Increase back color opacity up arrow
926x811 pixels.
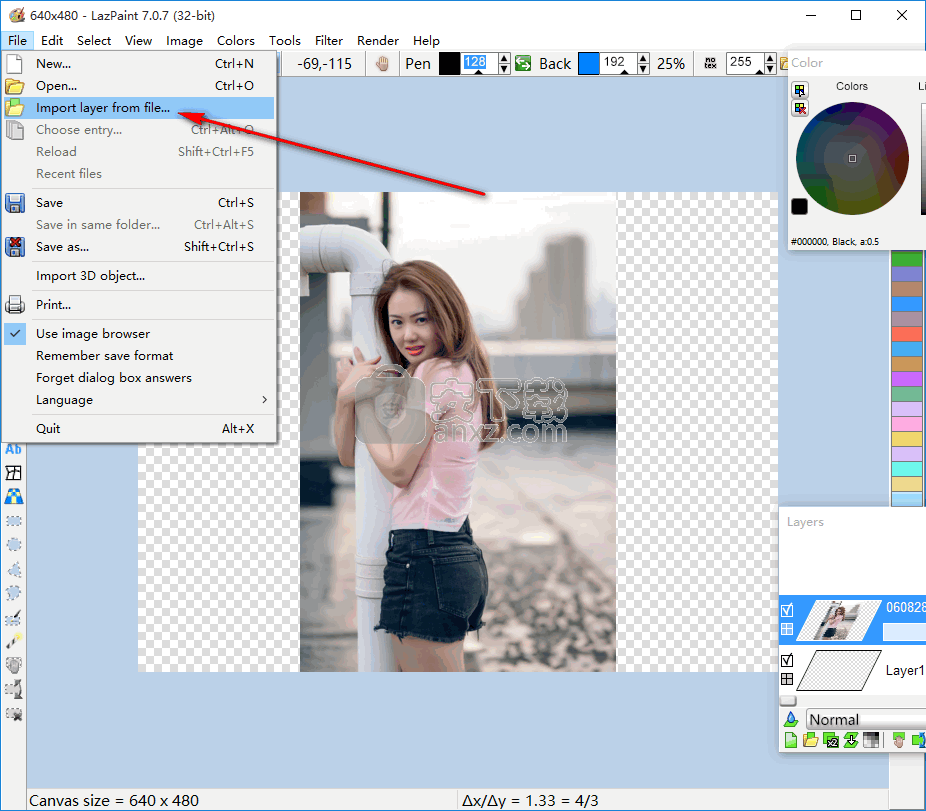(644, 58)
